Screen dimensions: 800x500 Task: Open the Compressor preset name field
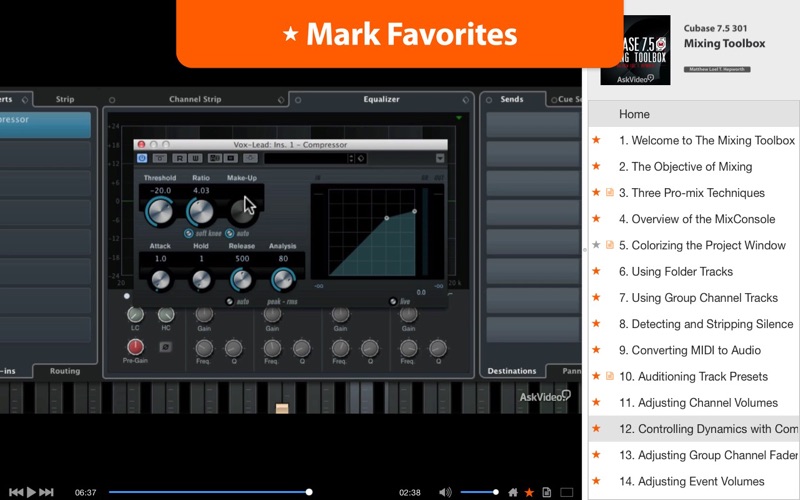306,159
